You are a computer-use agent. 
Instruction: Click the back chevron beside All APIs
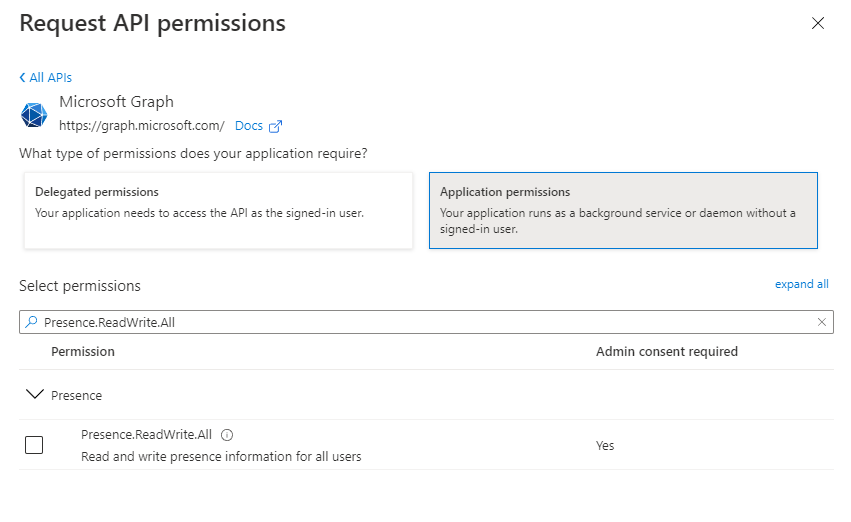pyautogui.click(x=22, y=78)
